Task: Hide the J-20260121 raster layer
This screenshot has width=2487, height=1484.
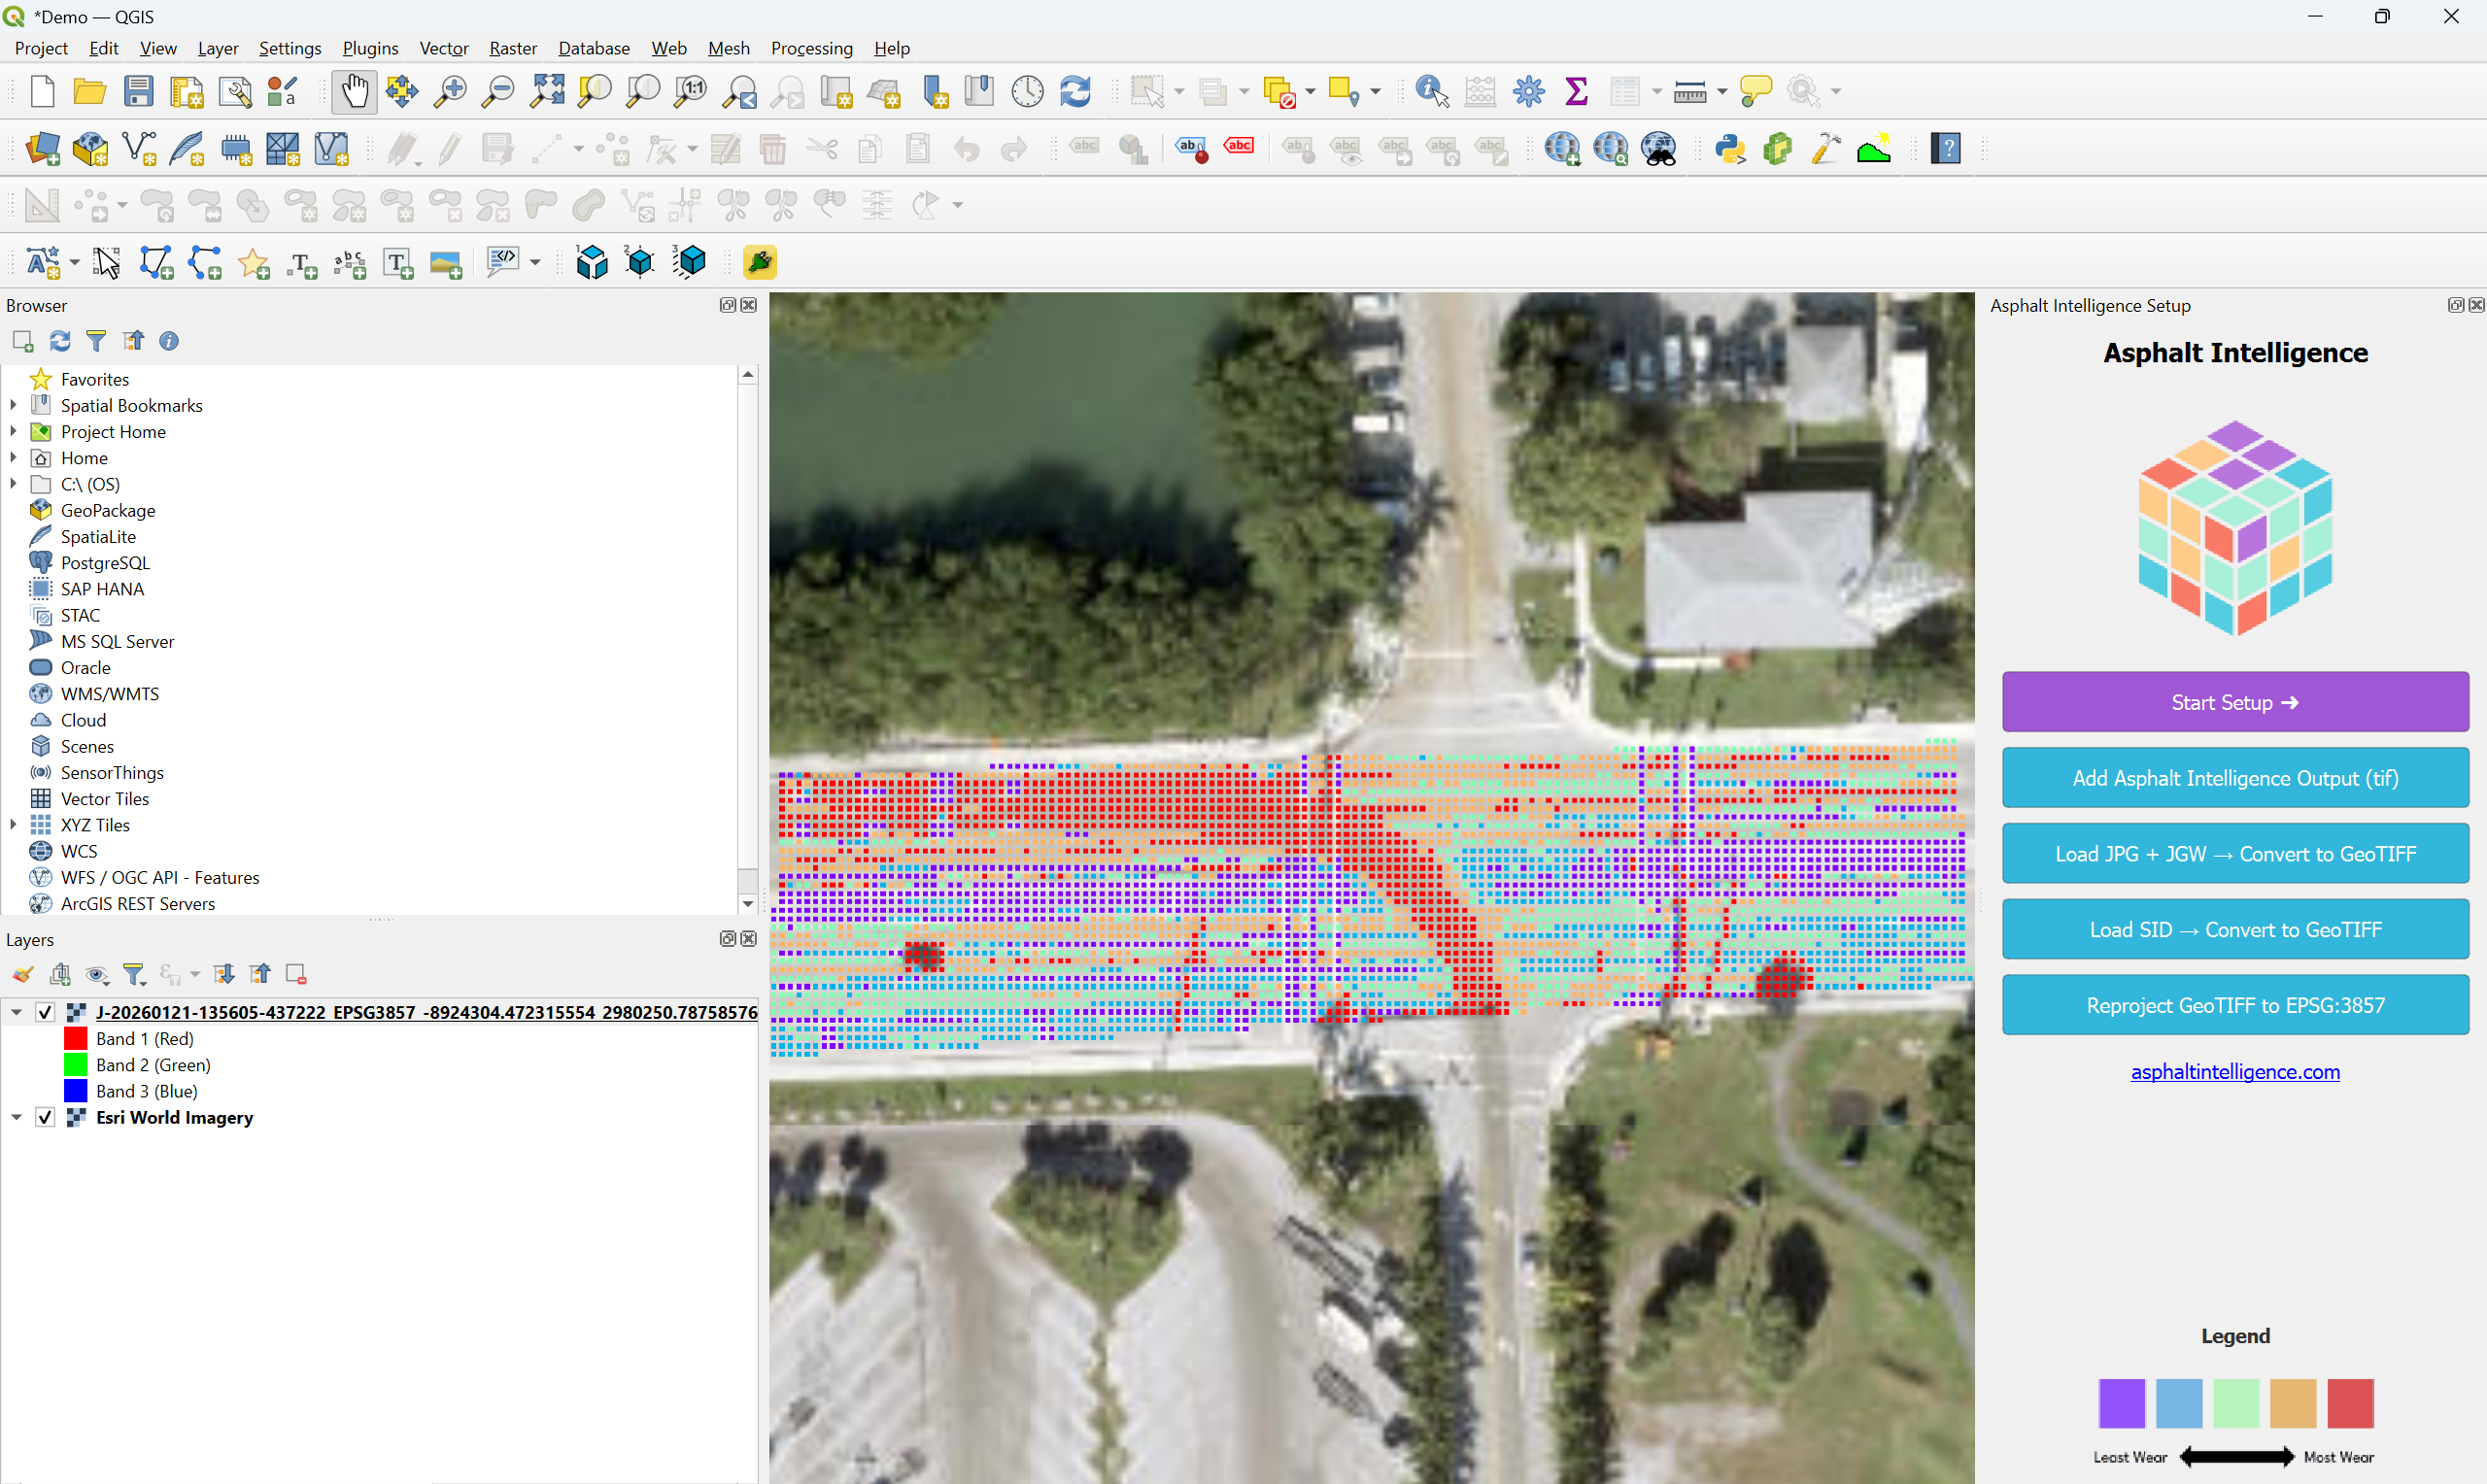Action: (x=44, y=1012)
